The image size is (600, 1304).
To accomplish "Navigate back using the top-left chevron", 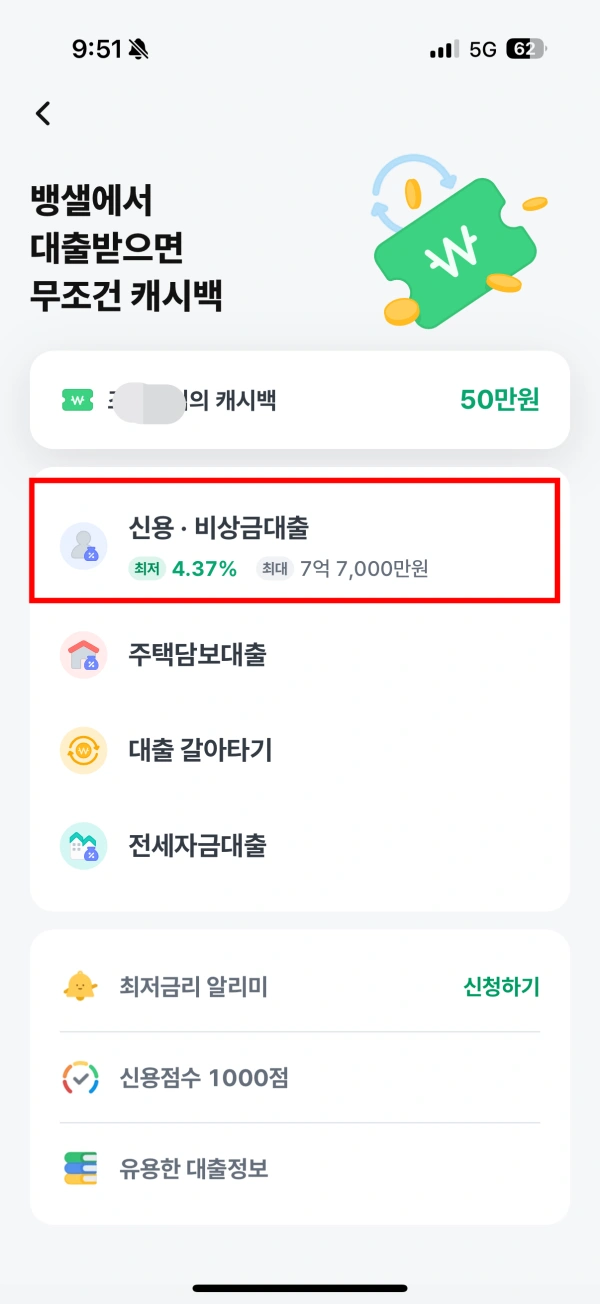I will tap(42, 113).
